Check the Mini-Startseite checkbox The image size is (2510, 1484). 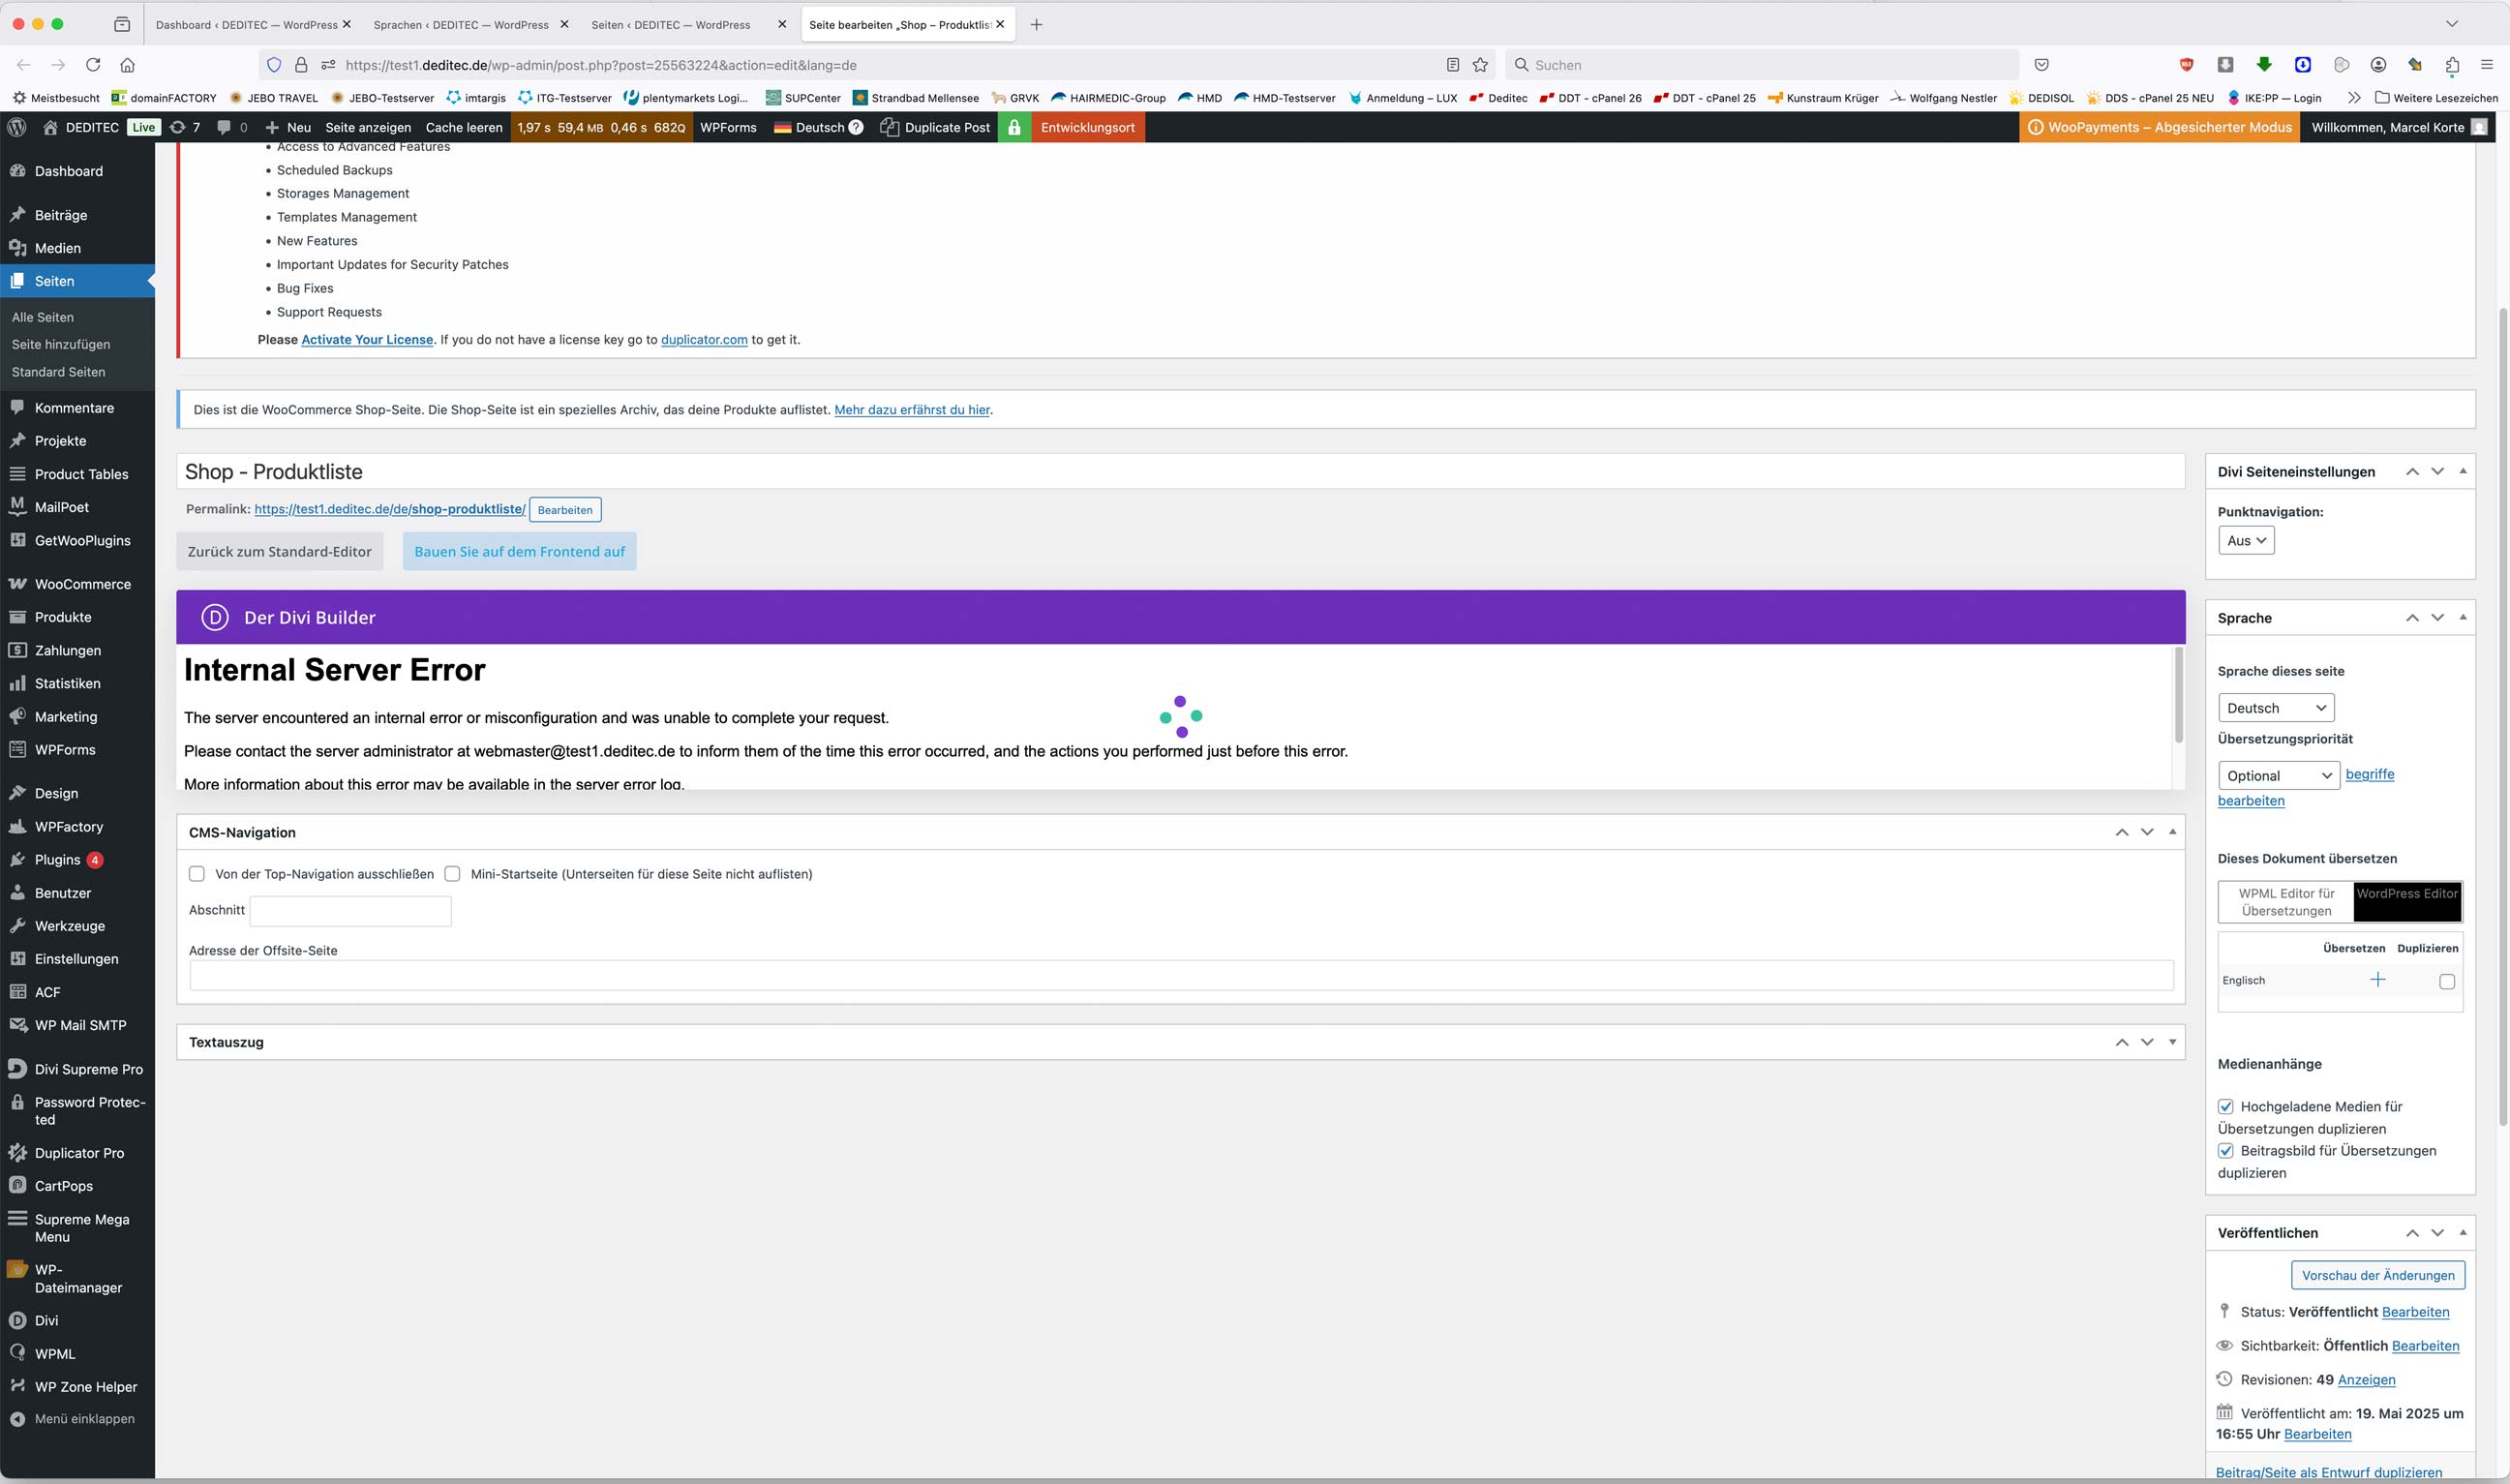[x=452, y=874]
